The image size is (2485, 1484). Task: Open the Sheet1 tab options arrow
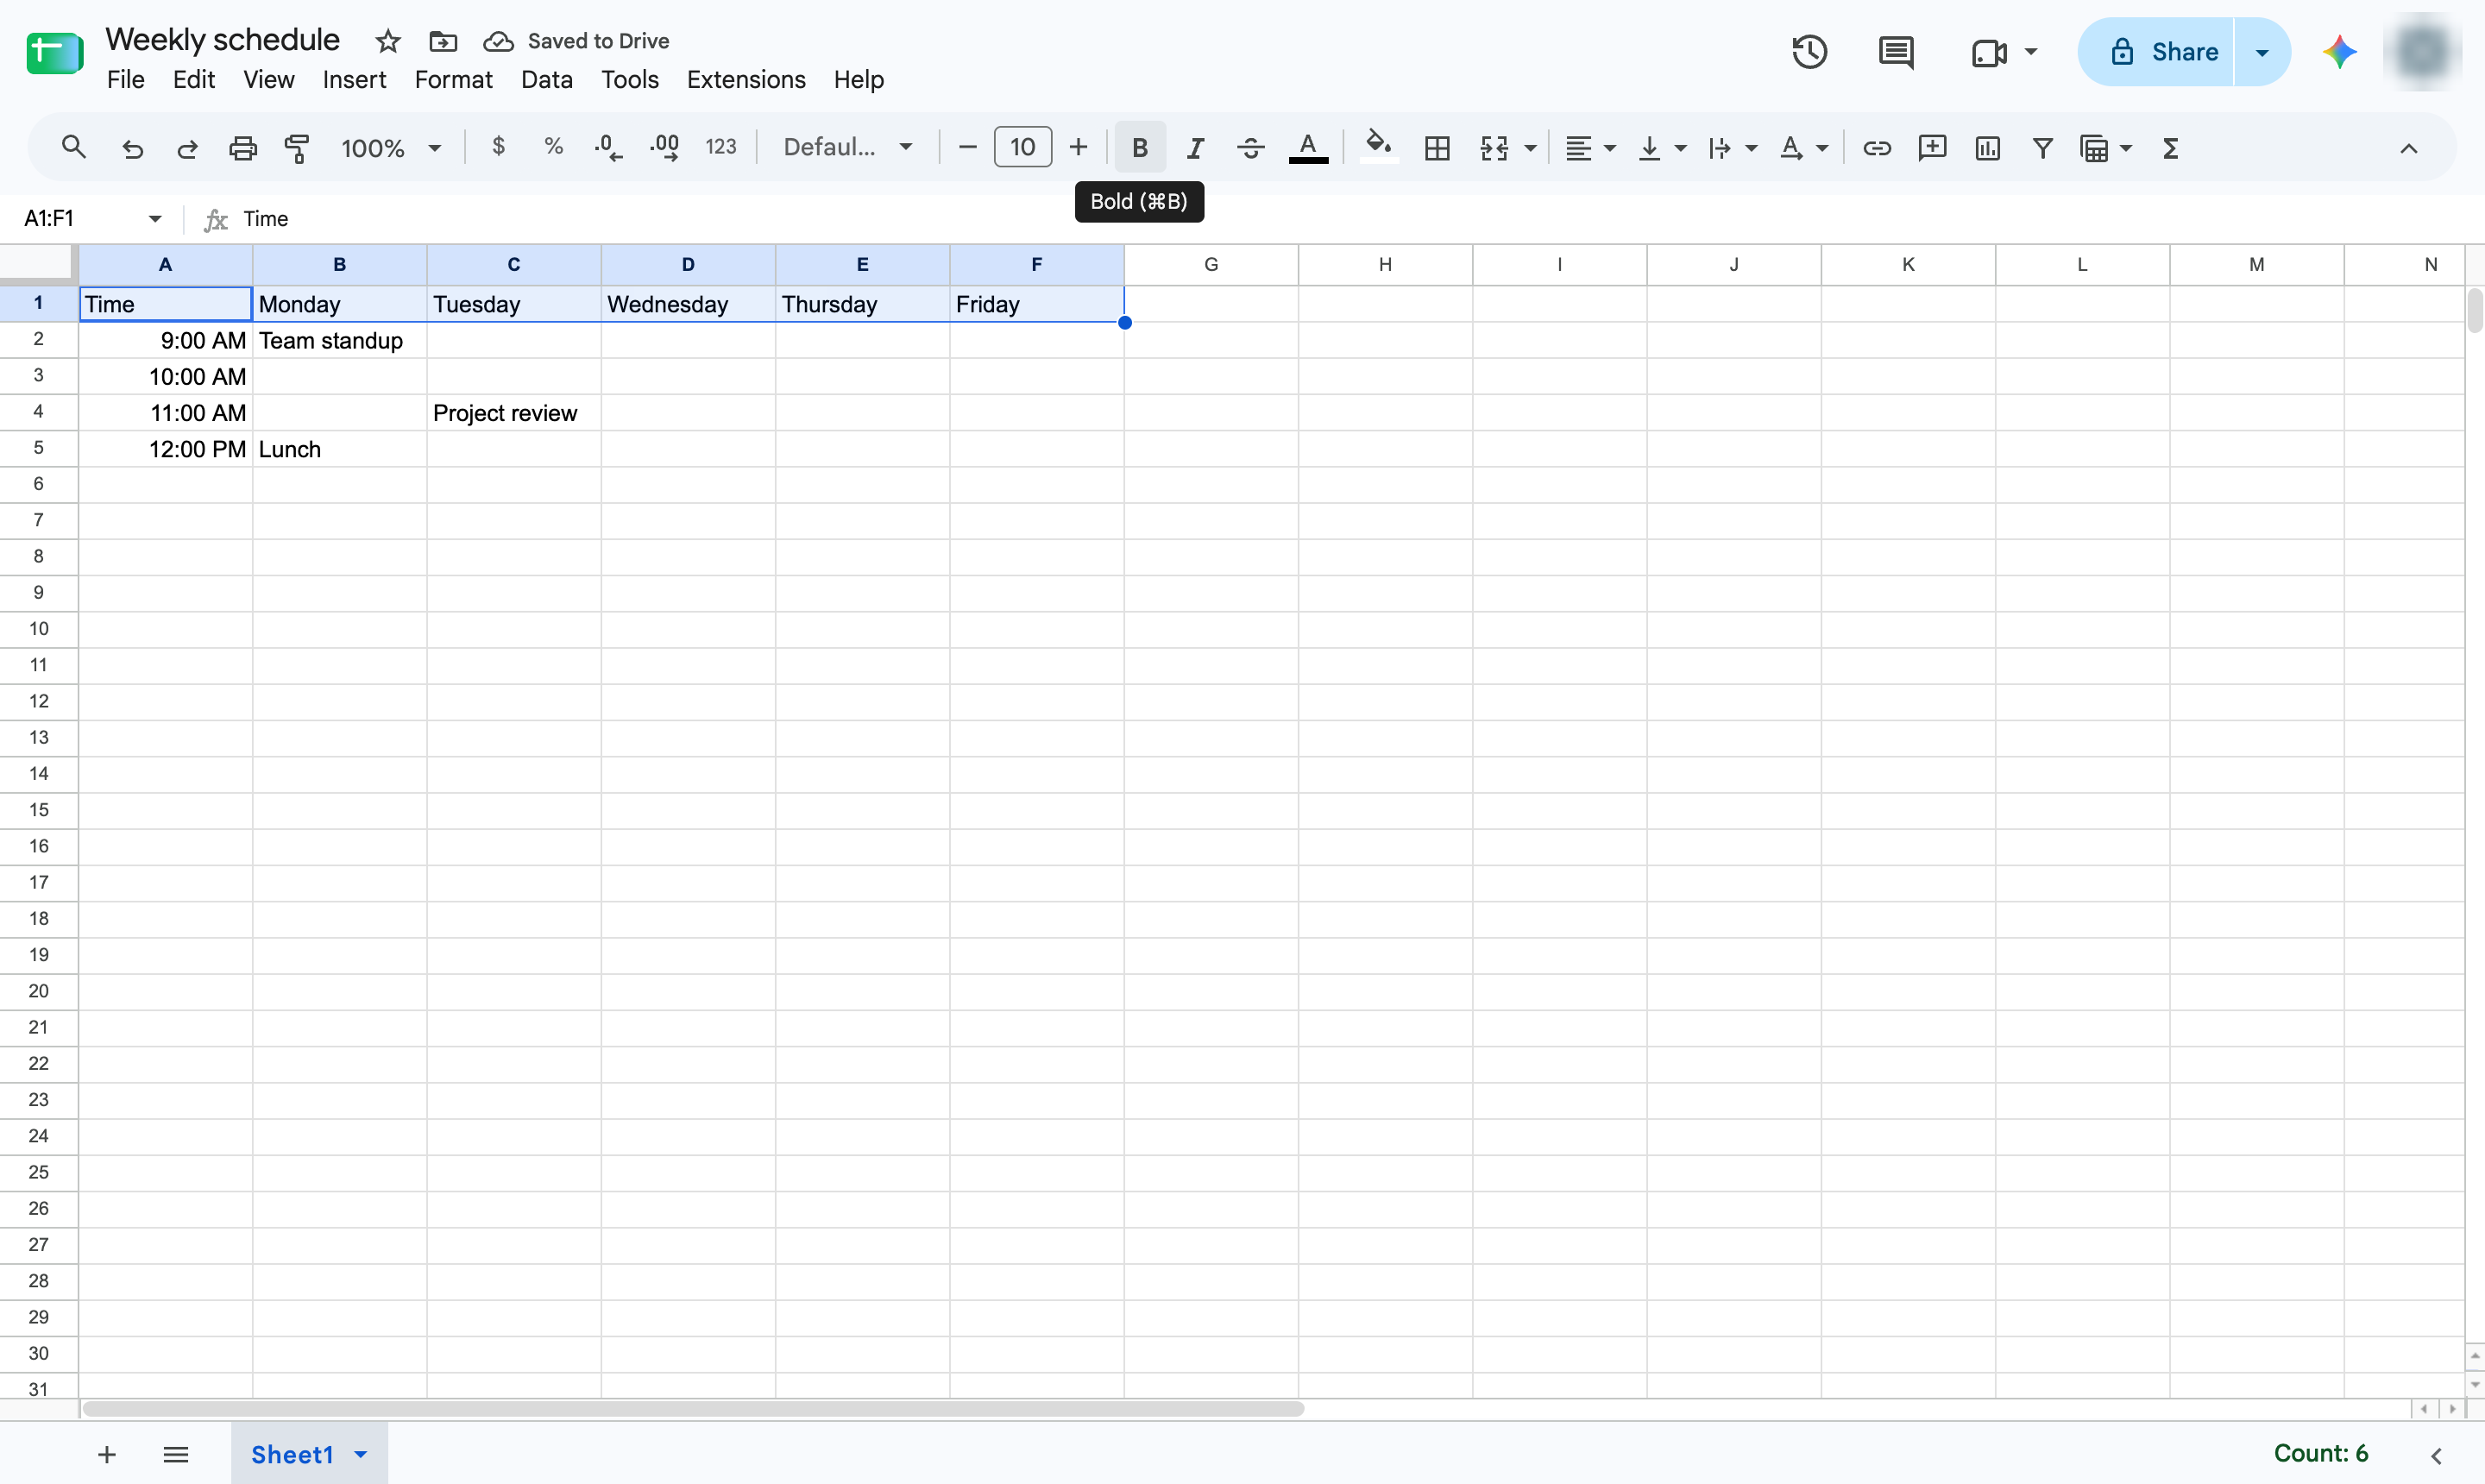point(361,1454)
